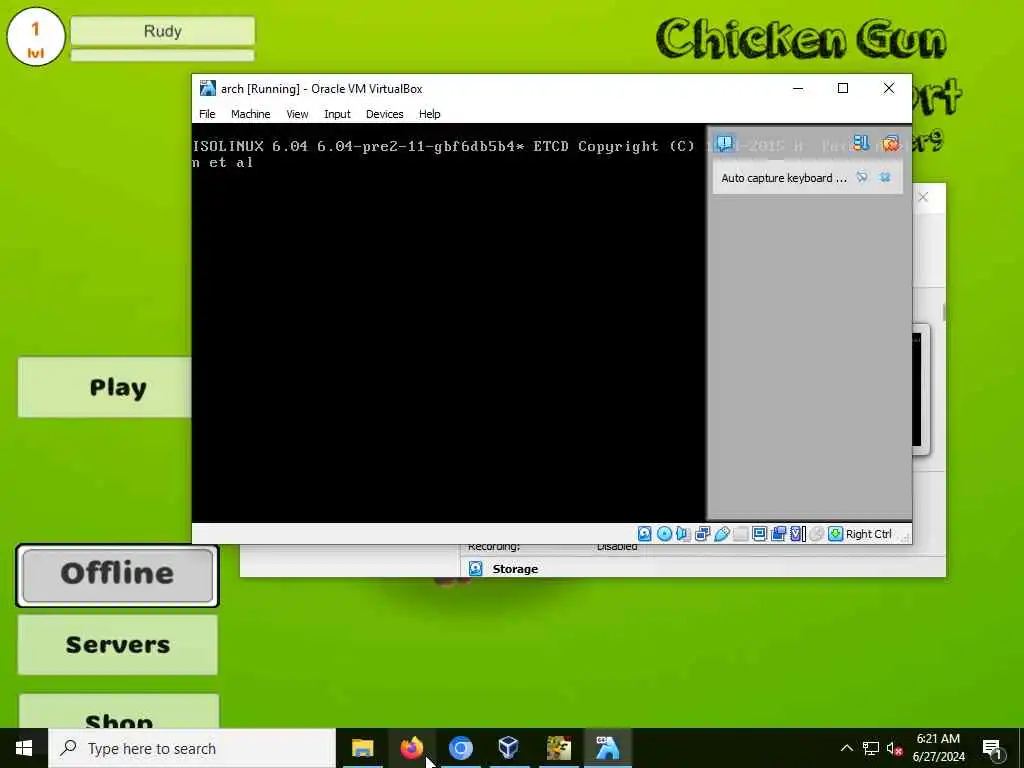
Task: Close the background VirtualBox Manager pane
Action: (x=923, y=197)
